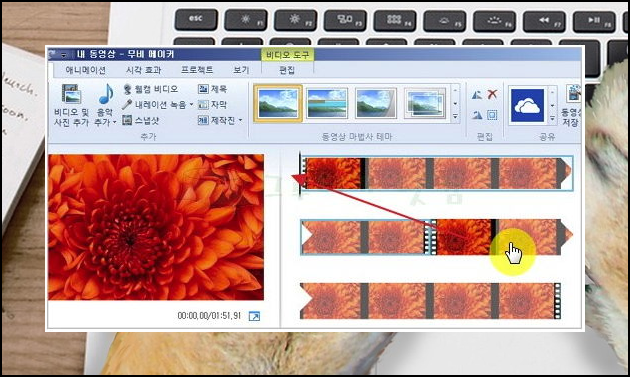
Task: Add 제작진 credits
Action: click(217, 120)
